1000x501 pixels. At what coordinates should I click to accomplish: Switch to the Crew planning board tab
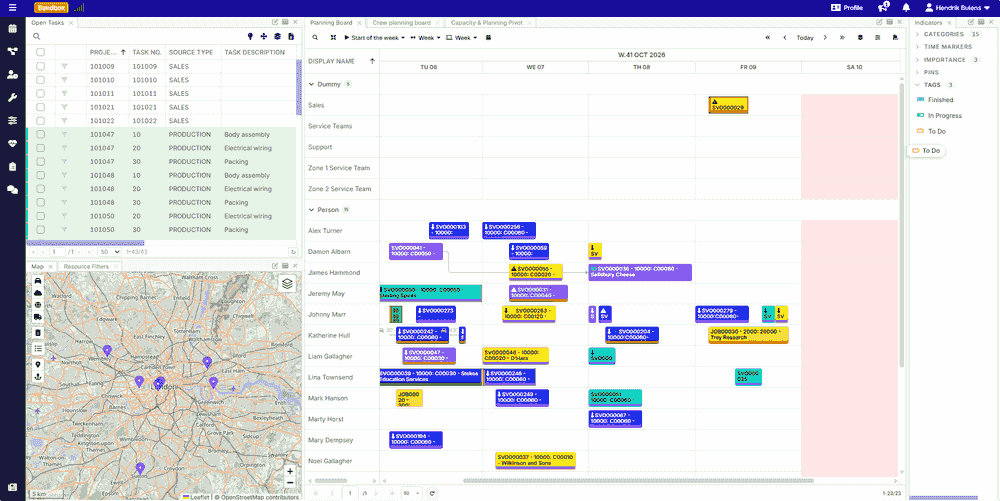(x=401, y=23)
